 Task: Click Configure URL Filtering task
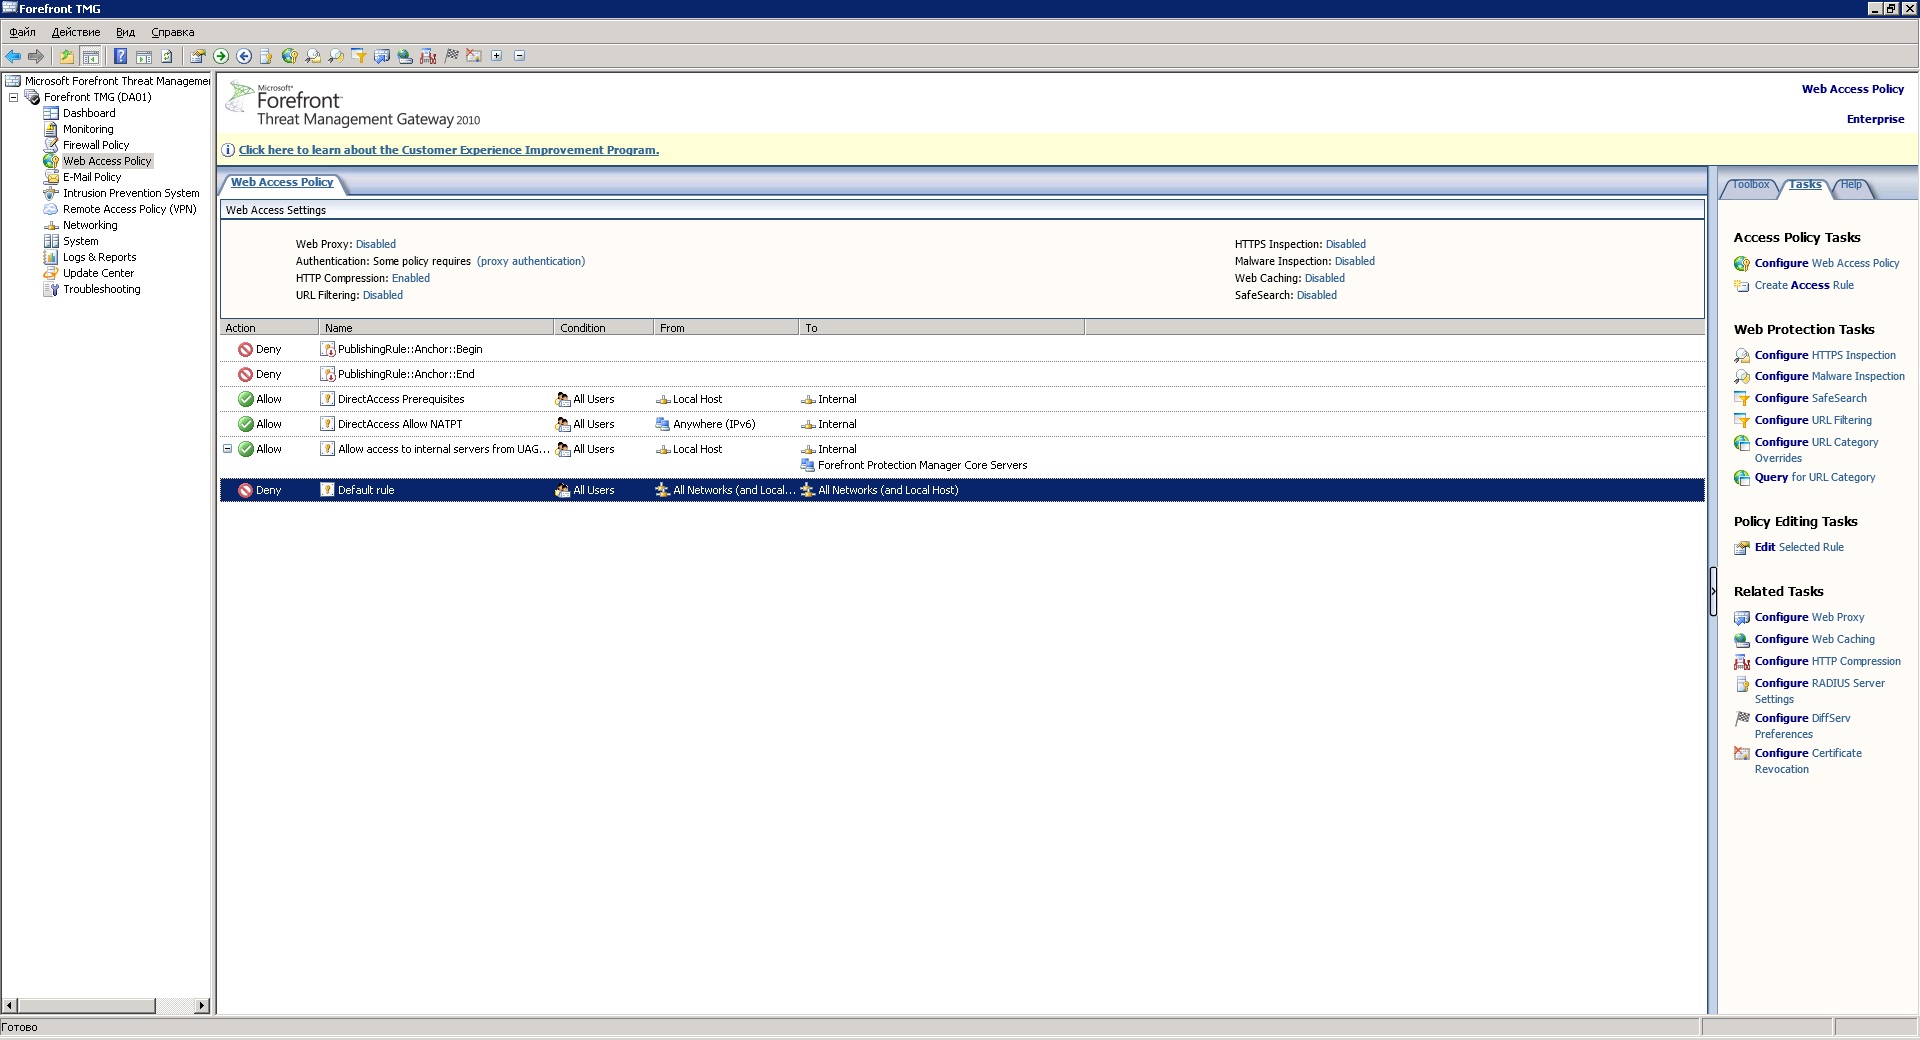1813,420
